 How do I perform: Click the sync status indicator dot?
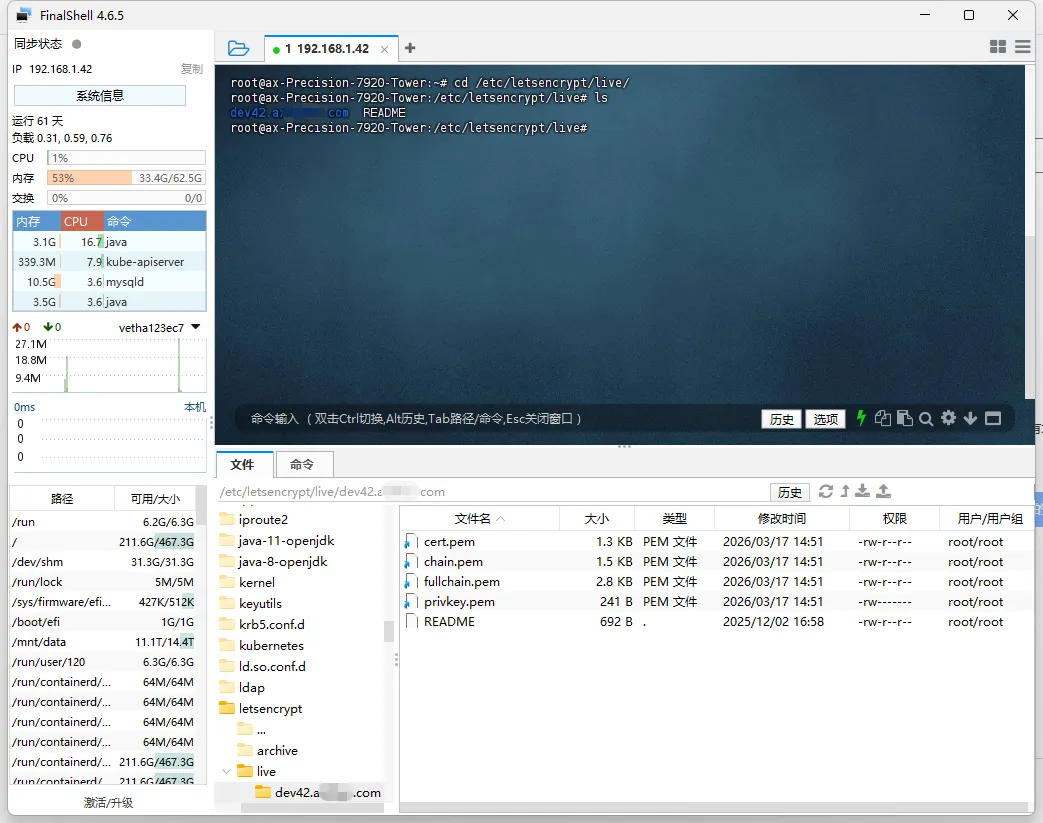coord(76,44)
